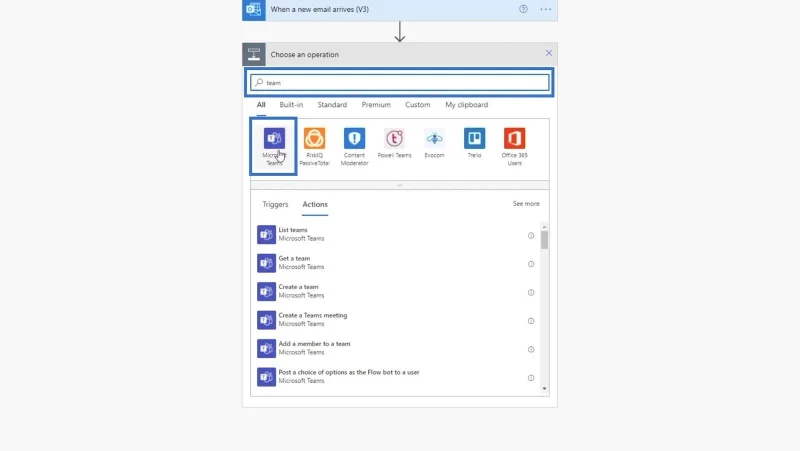Select the Office 365 Users connector
The image size is (800, 451).
pyautogui.click(x=514, y=147)
